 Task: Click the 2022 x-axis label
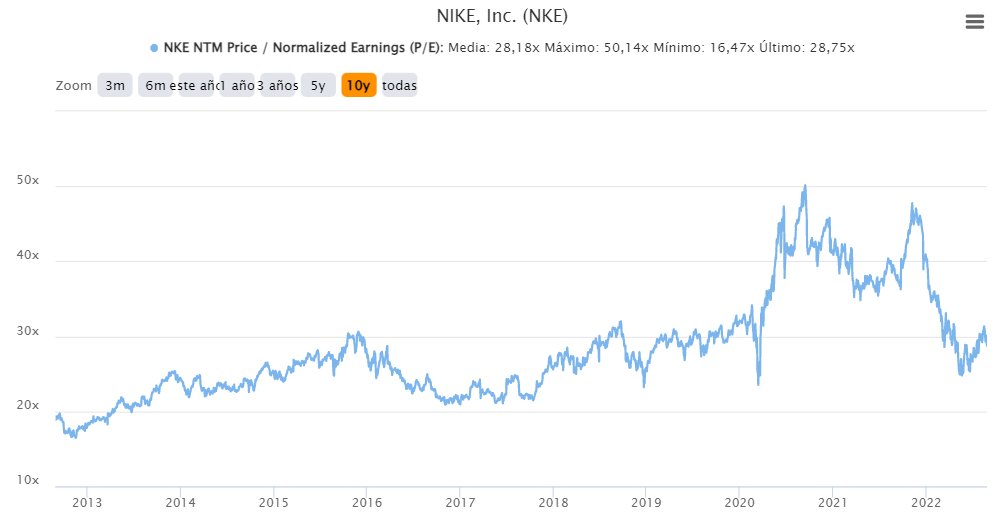[x=926, y=503]
